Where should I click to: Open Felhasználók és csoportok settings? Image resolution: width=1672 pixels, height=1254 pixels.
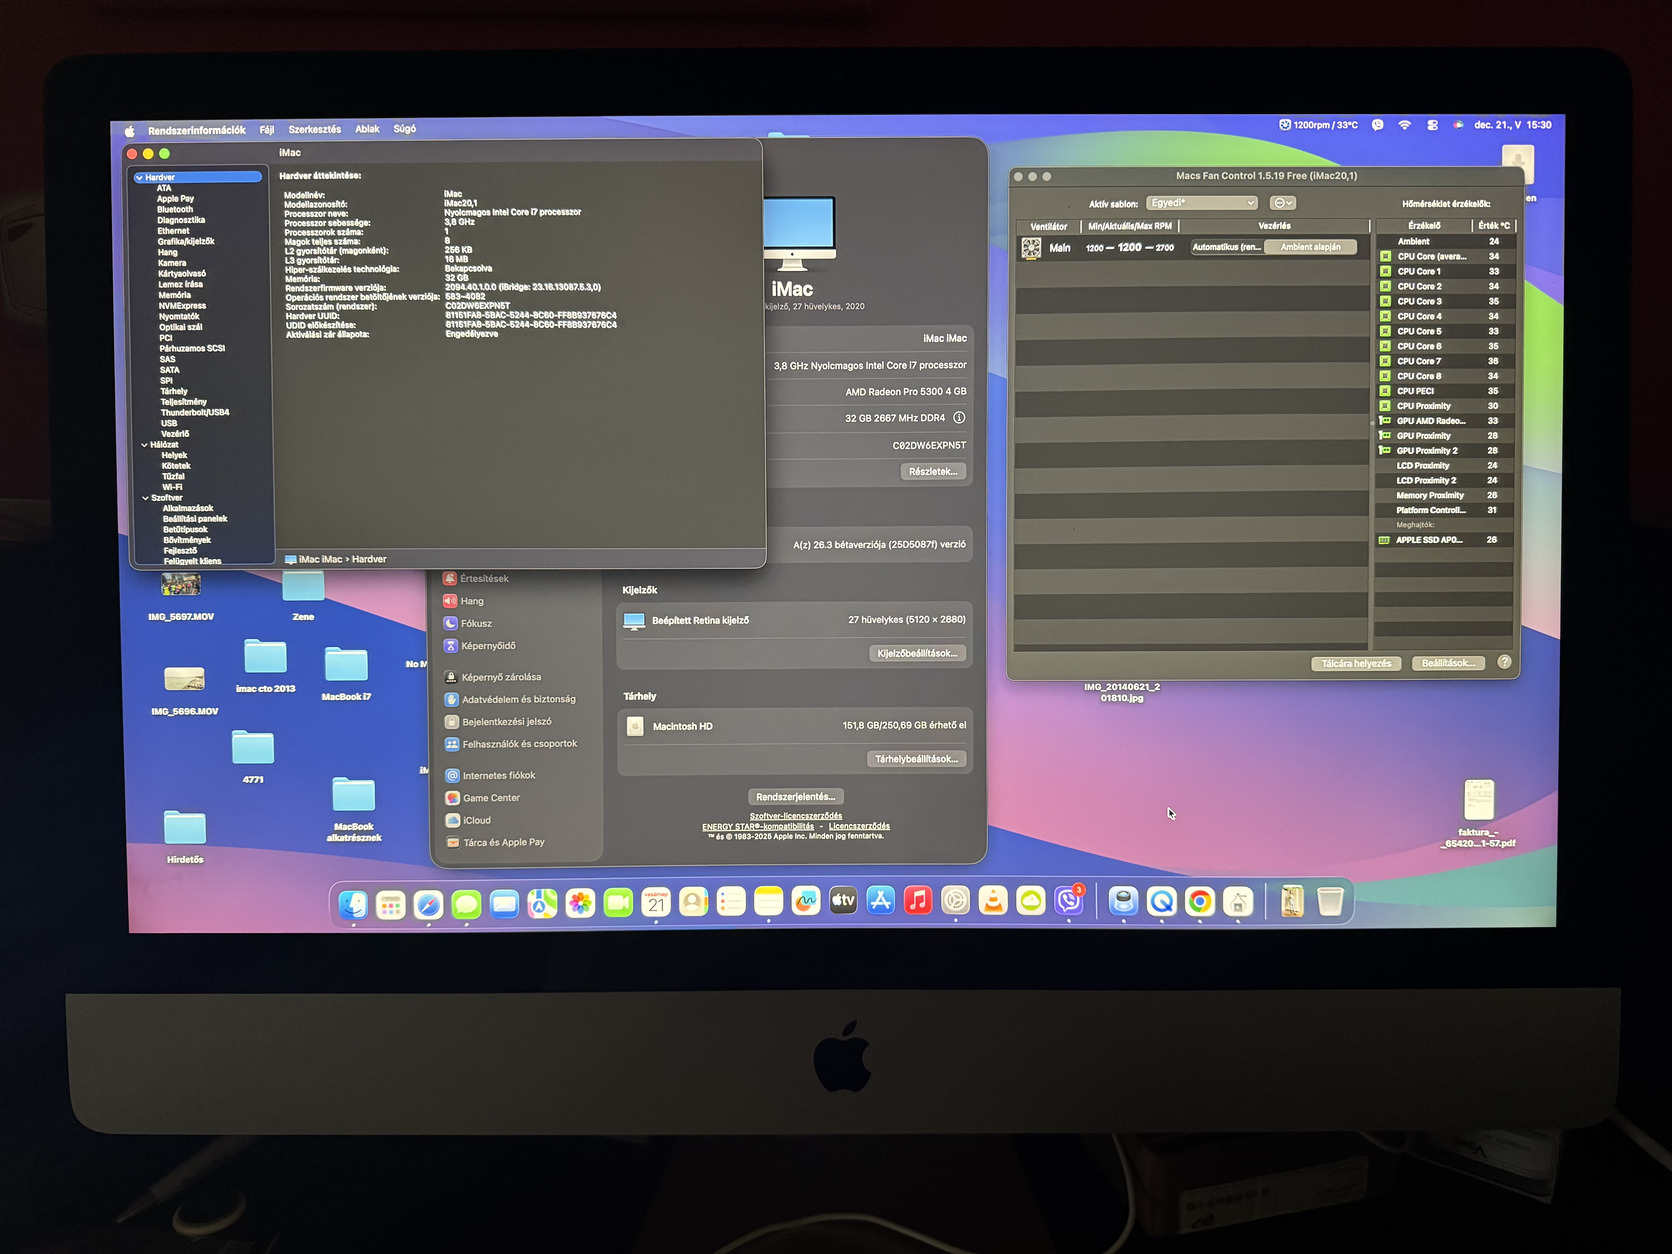click(x=512, y=744)
